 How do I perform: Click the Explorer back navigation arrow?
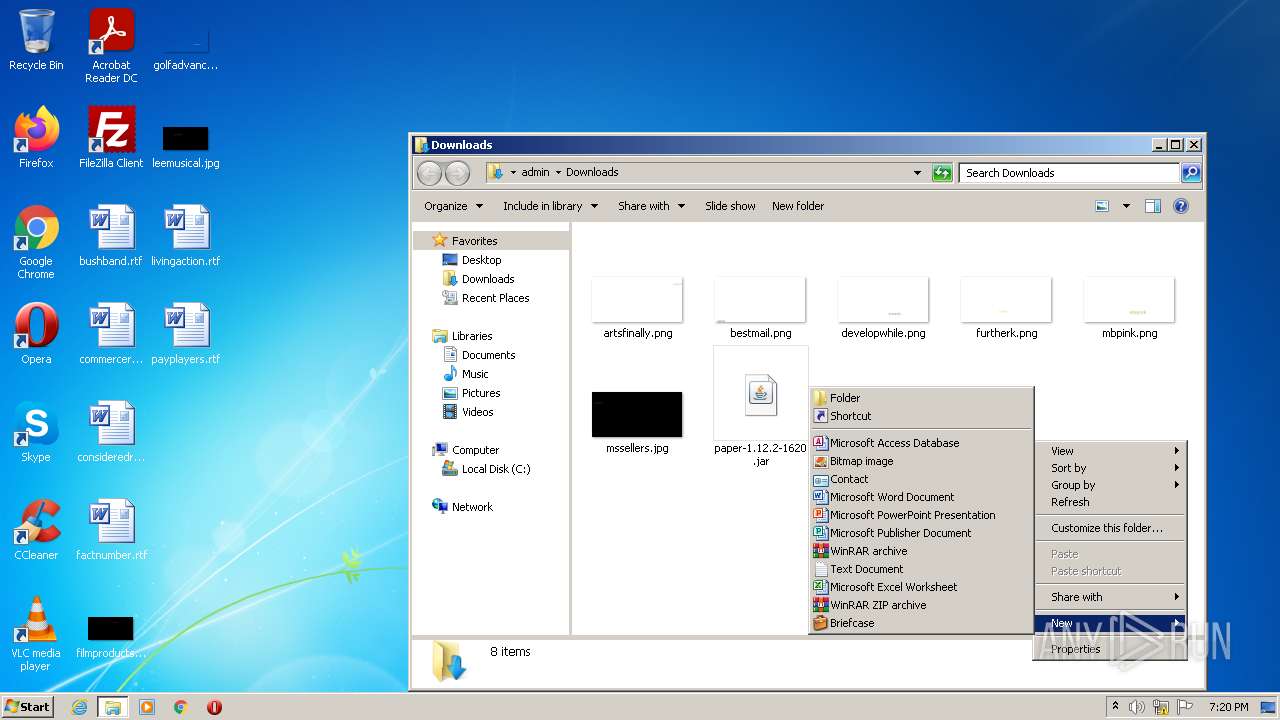pos(429,173)
